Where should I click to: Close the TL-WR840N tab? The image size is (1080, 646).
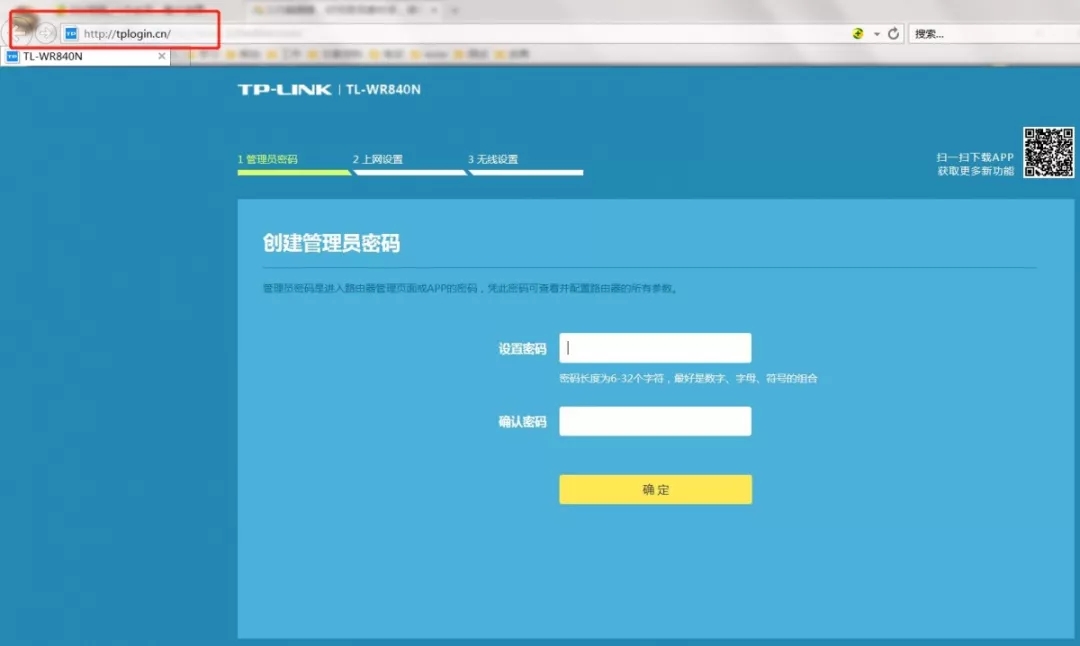click(x=162, y=56)
